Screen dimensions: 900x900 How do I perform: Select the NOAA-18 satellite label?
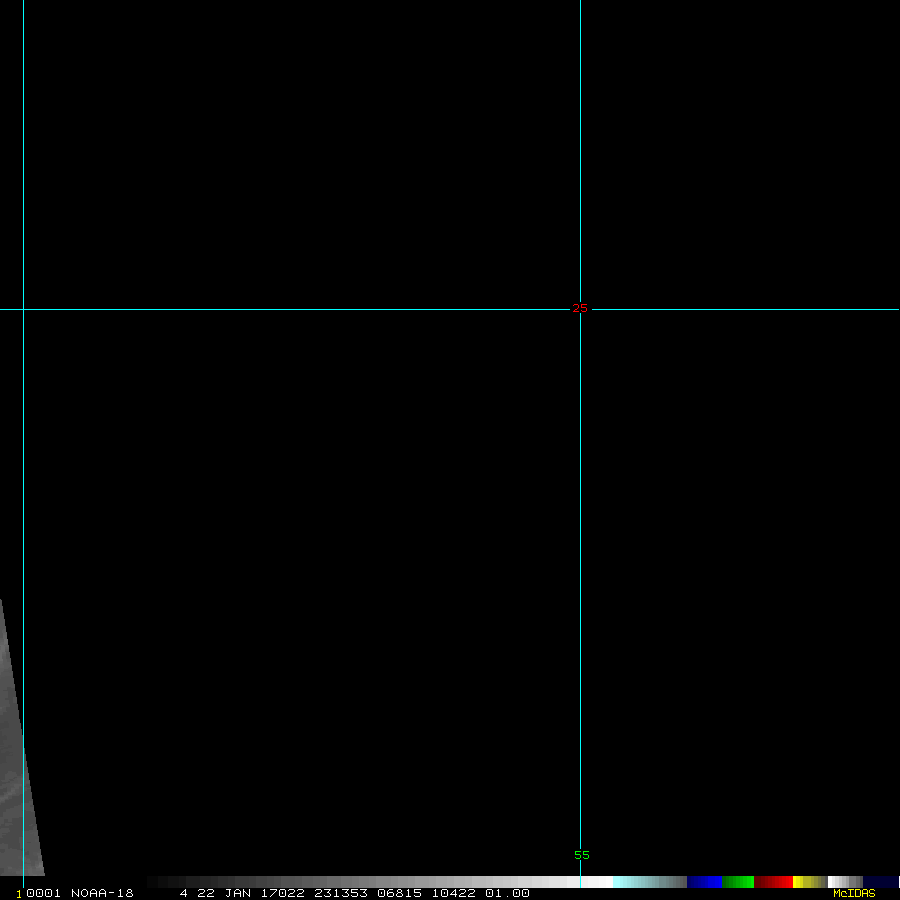[x=102, y=893]
